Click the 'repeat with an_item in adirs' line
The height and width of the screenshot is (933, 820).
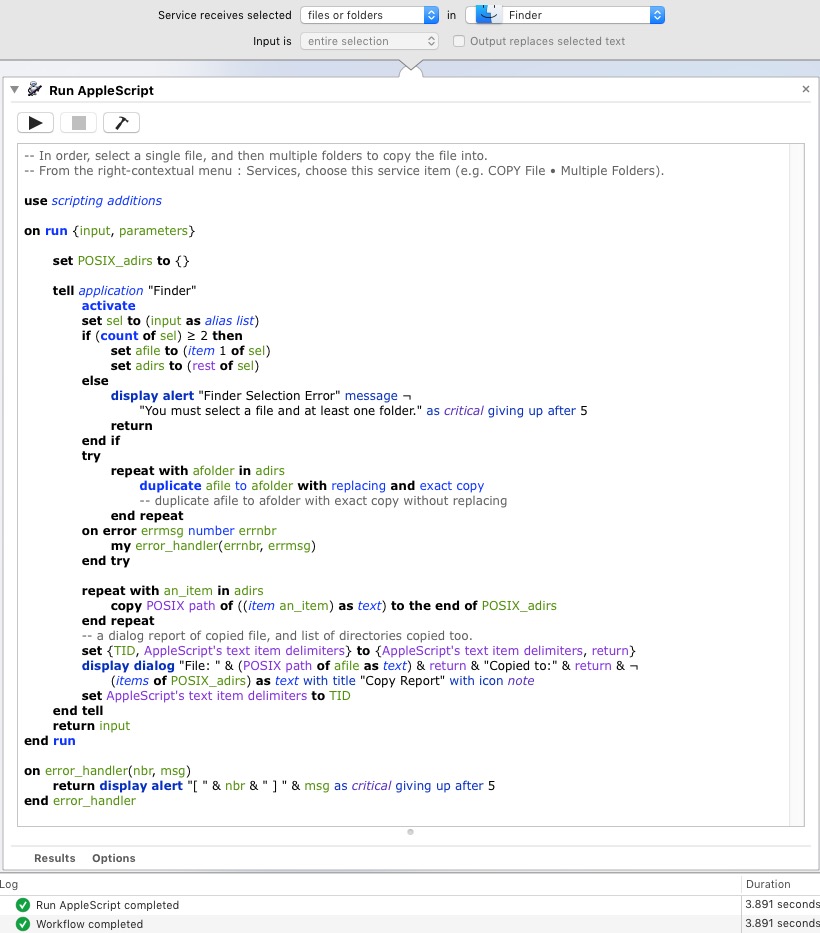(x=173, y=591)
